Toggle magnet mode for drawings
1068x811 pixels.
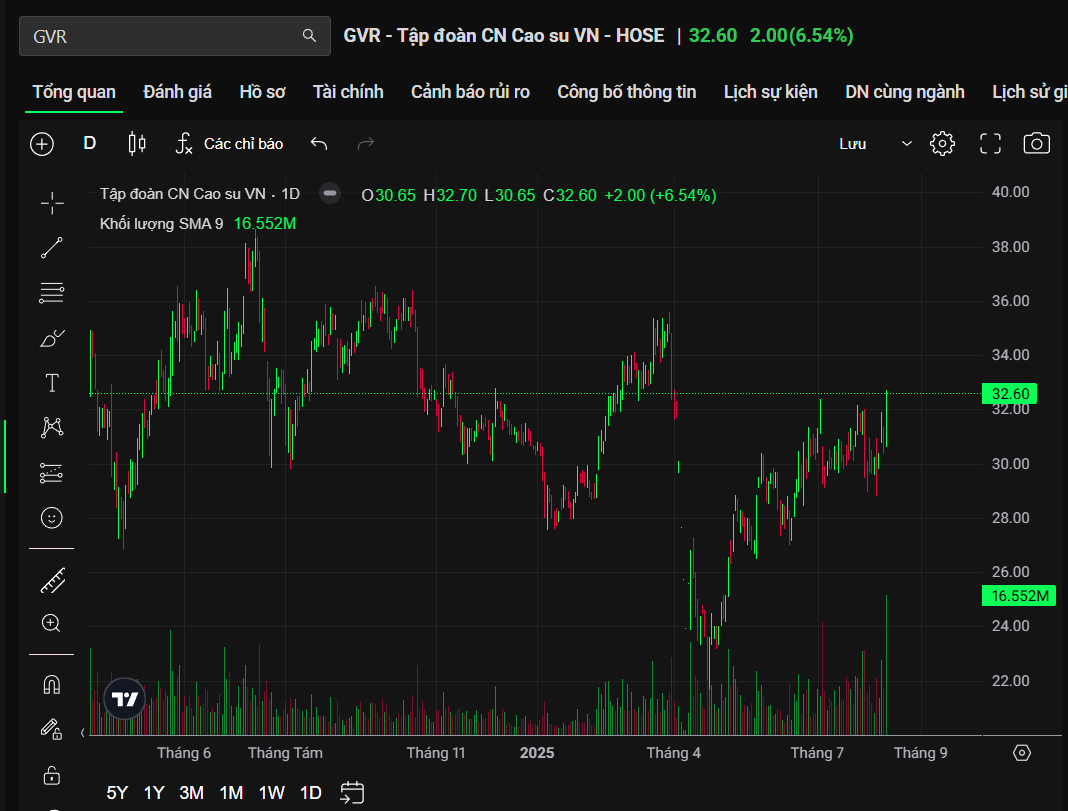point(52,684)
